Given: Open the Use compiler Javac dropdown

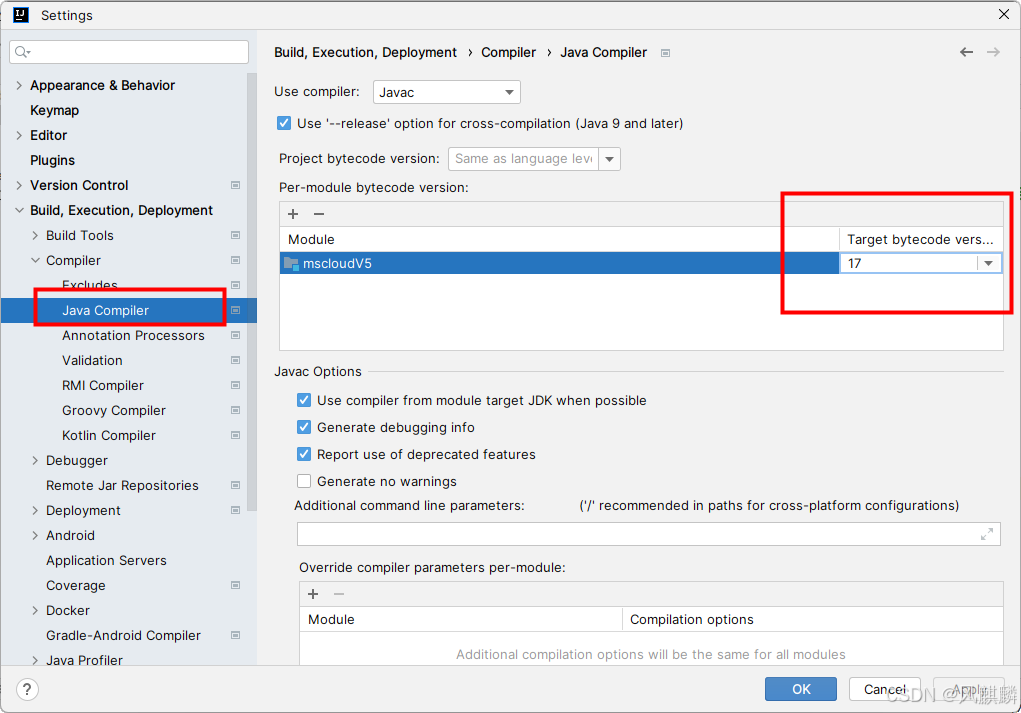Looking at the screenshot, I should pos(447,92).
